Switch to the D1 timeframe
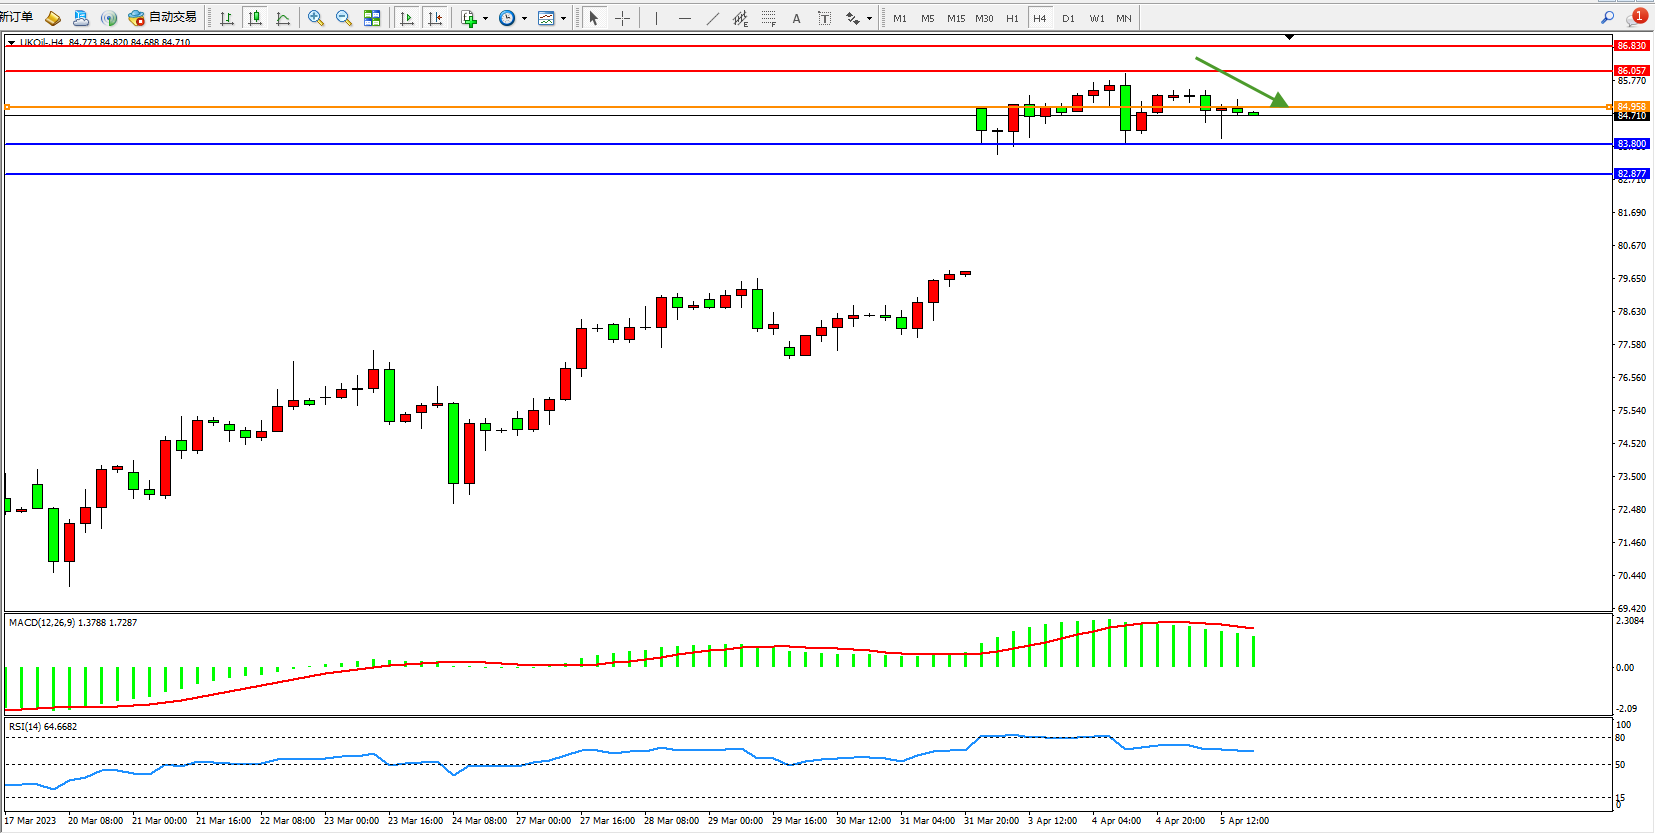Viewport: 1655px width, 834px height. tap(1068, 18)
